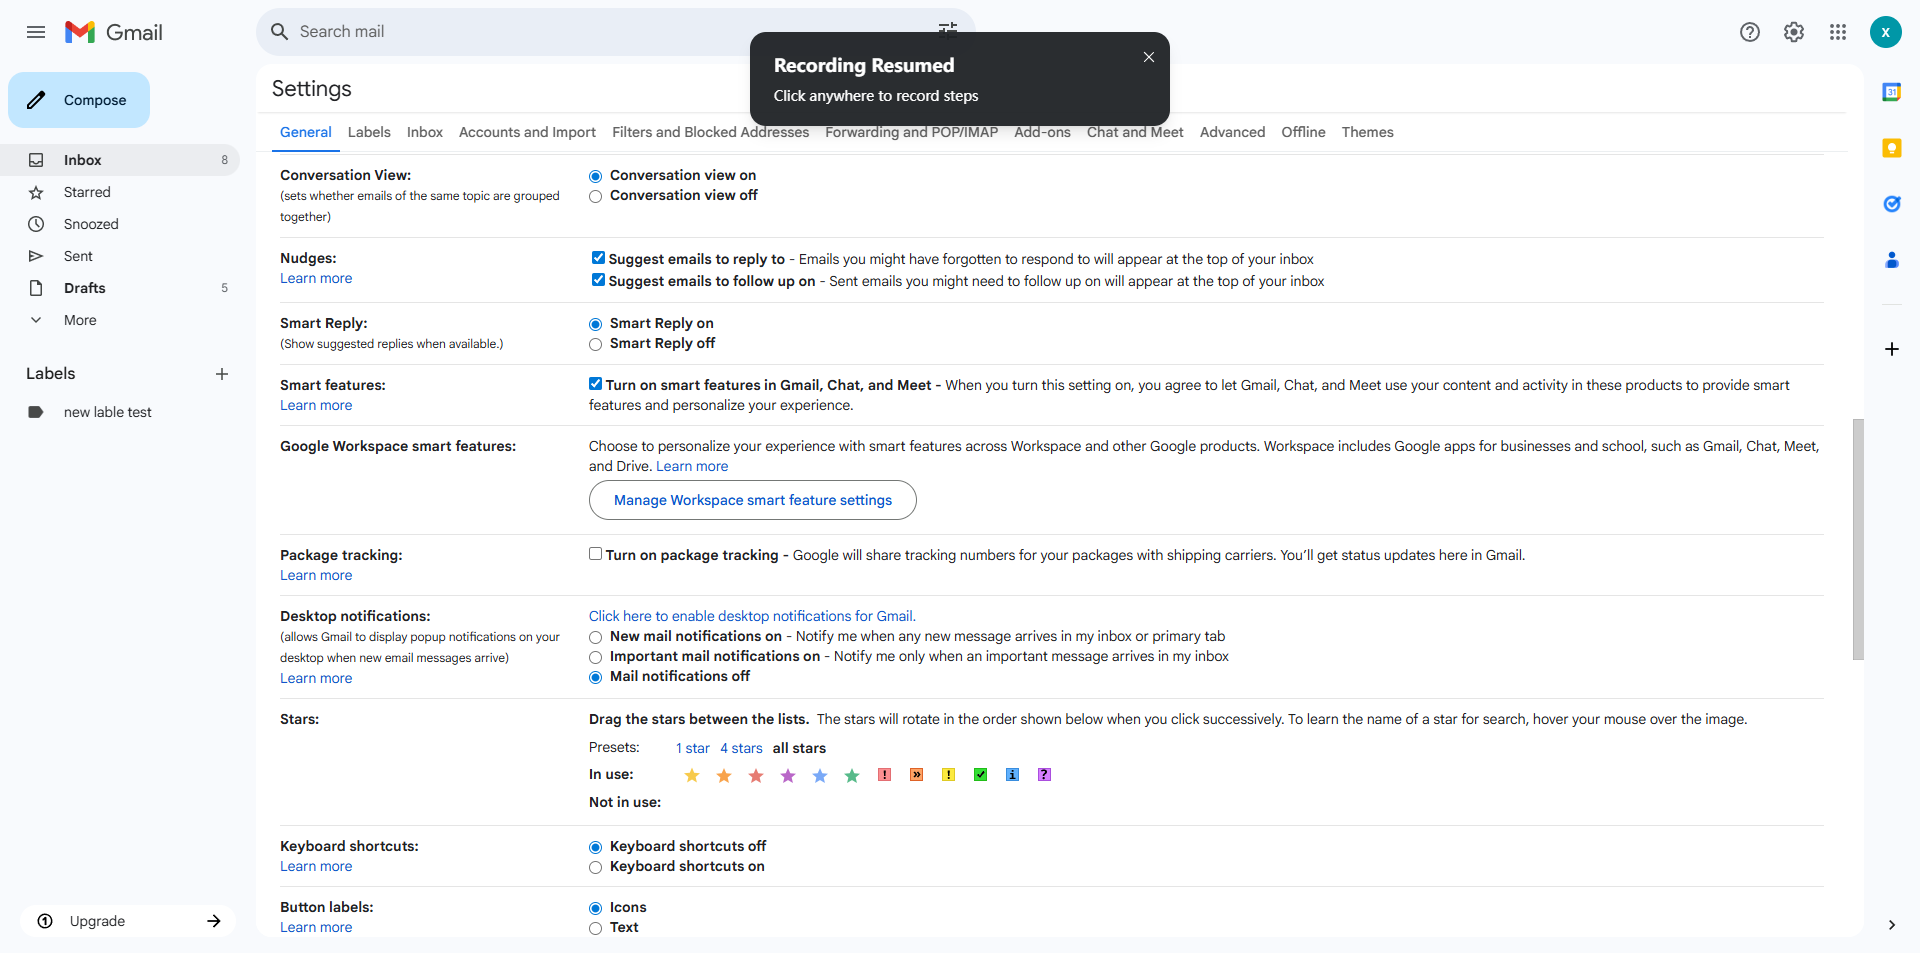Select Important mail notifications on
This screenshot has width=1920, height=953.
click(x=596, y=657)
